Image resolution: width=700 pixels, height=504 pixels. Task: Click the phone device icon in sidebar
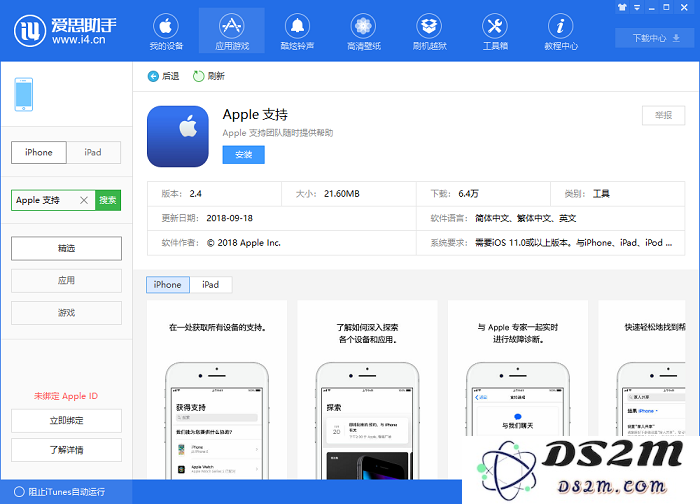(24, 95)
